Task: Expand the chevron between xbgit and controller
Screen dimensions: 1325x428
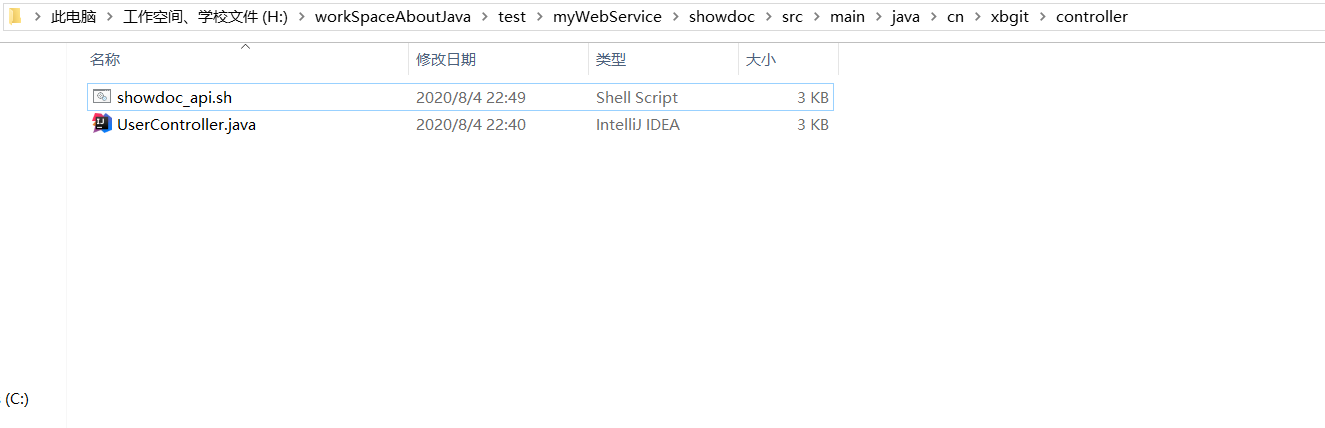Action: coord(1042,17)
